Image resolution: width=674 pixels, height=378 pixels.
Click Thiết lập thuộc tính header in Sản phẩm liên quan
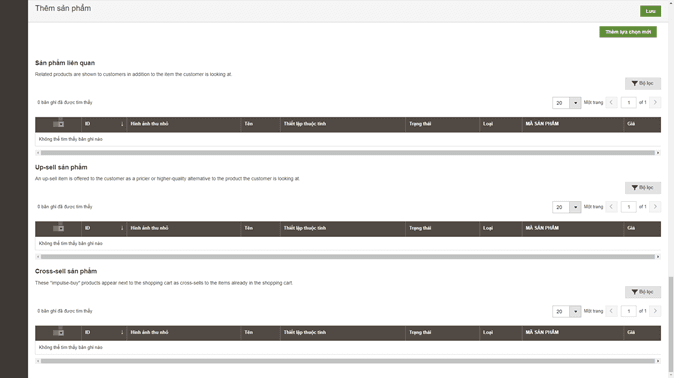[343, 124]
